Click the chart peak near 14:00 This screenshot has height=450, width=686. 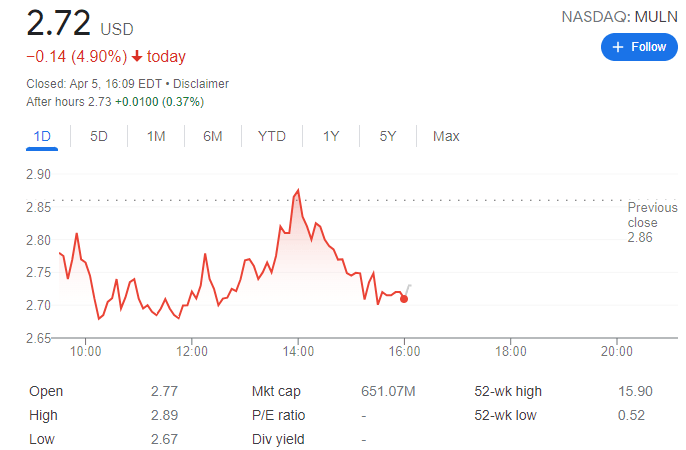pos(298,190)
